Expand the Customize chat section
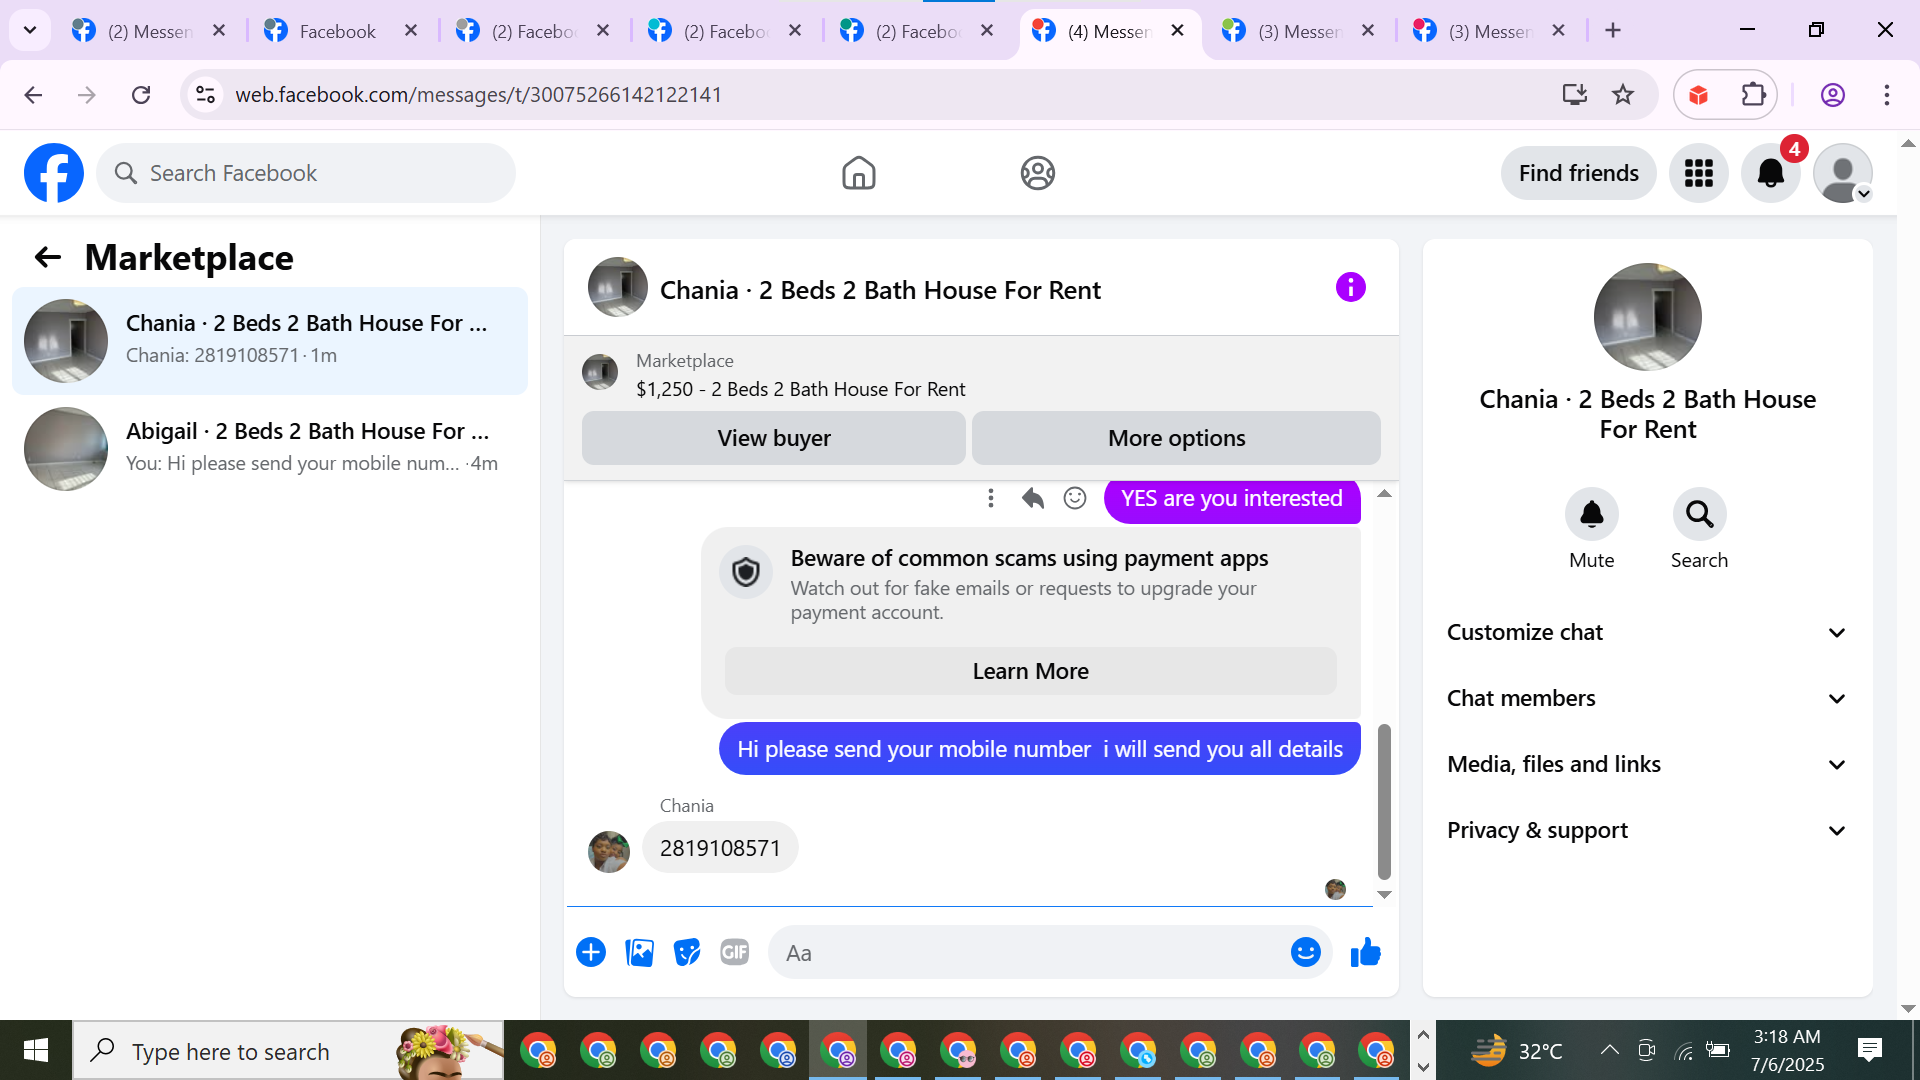This screenshot has width=1920, height=1080. coord(1646,632)
